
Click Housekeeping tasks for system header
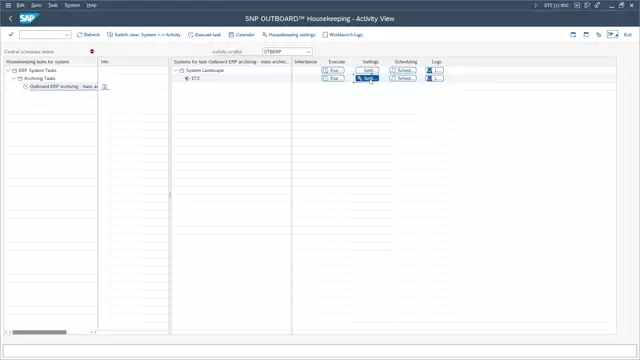click(38, 62)
